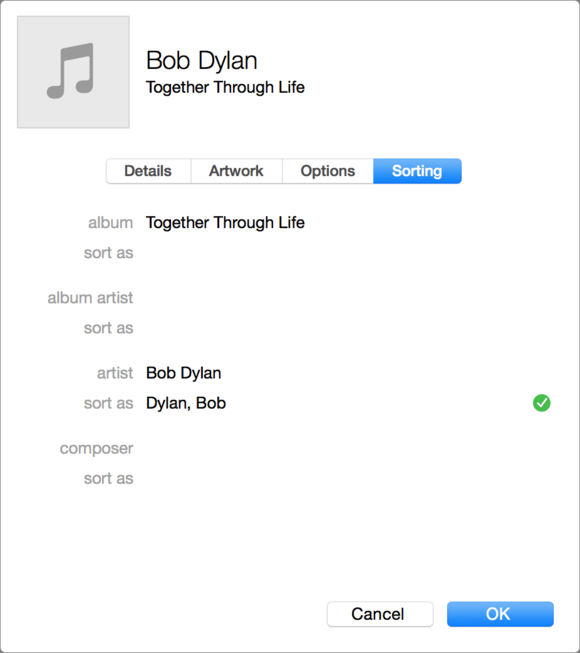Click the album field Together Through Life
The width and height of the screenshot is (580, 653).
348,222
